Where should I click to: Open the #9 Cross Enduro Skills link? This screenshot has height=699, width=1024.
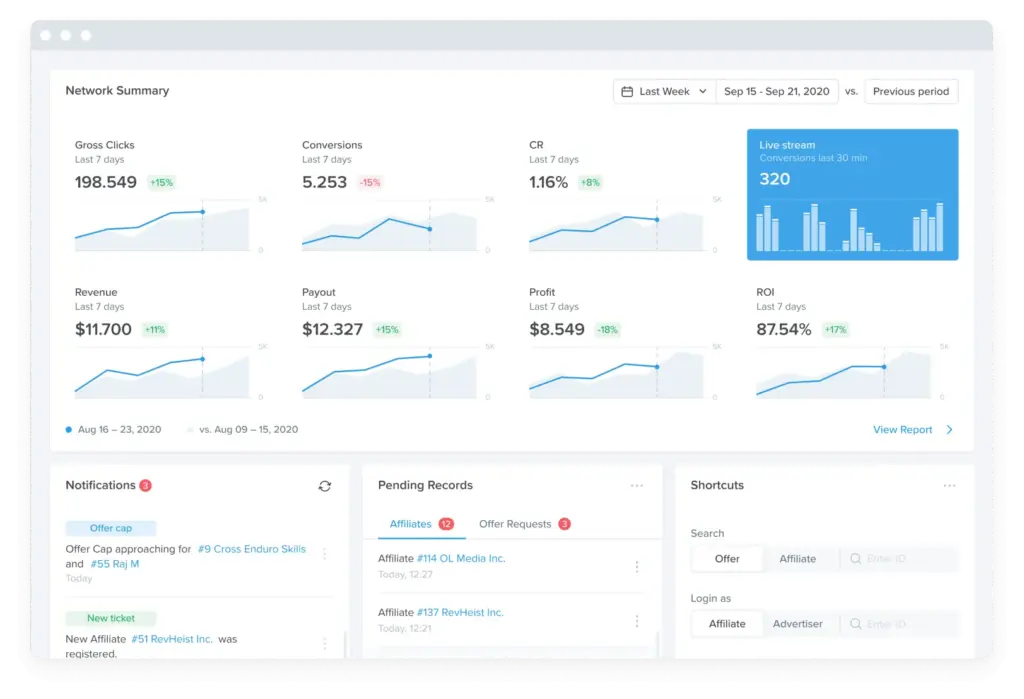pyautogui.click(x=251, y=549)
